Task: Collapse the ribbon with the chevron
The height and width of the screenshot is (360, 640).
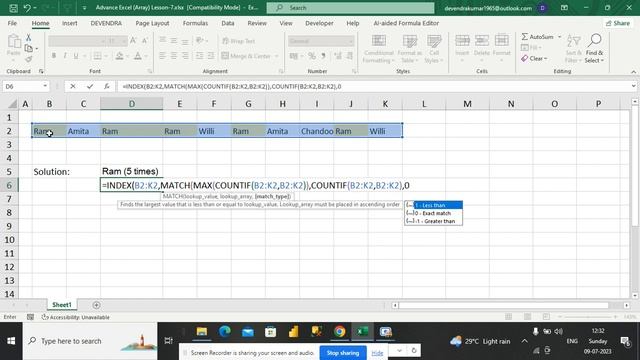Action: click(x=633, y=72)
